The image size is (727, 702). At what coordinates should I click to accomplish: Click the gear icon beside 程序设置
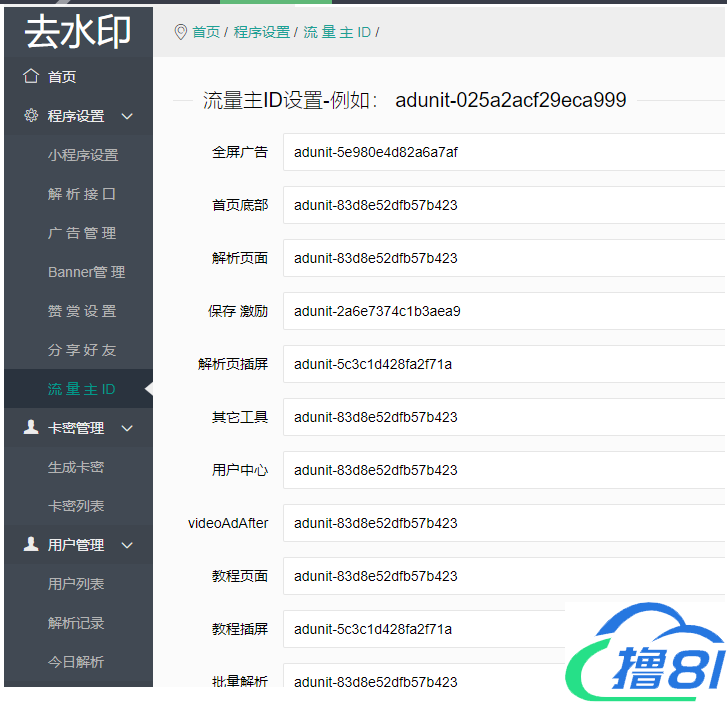click(x=31, y=116)
